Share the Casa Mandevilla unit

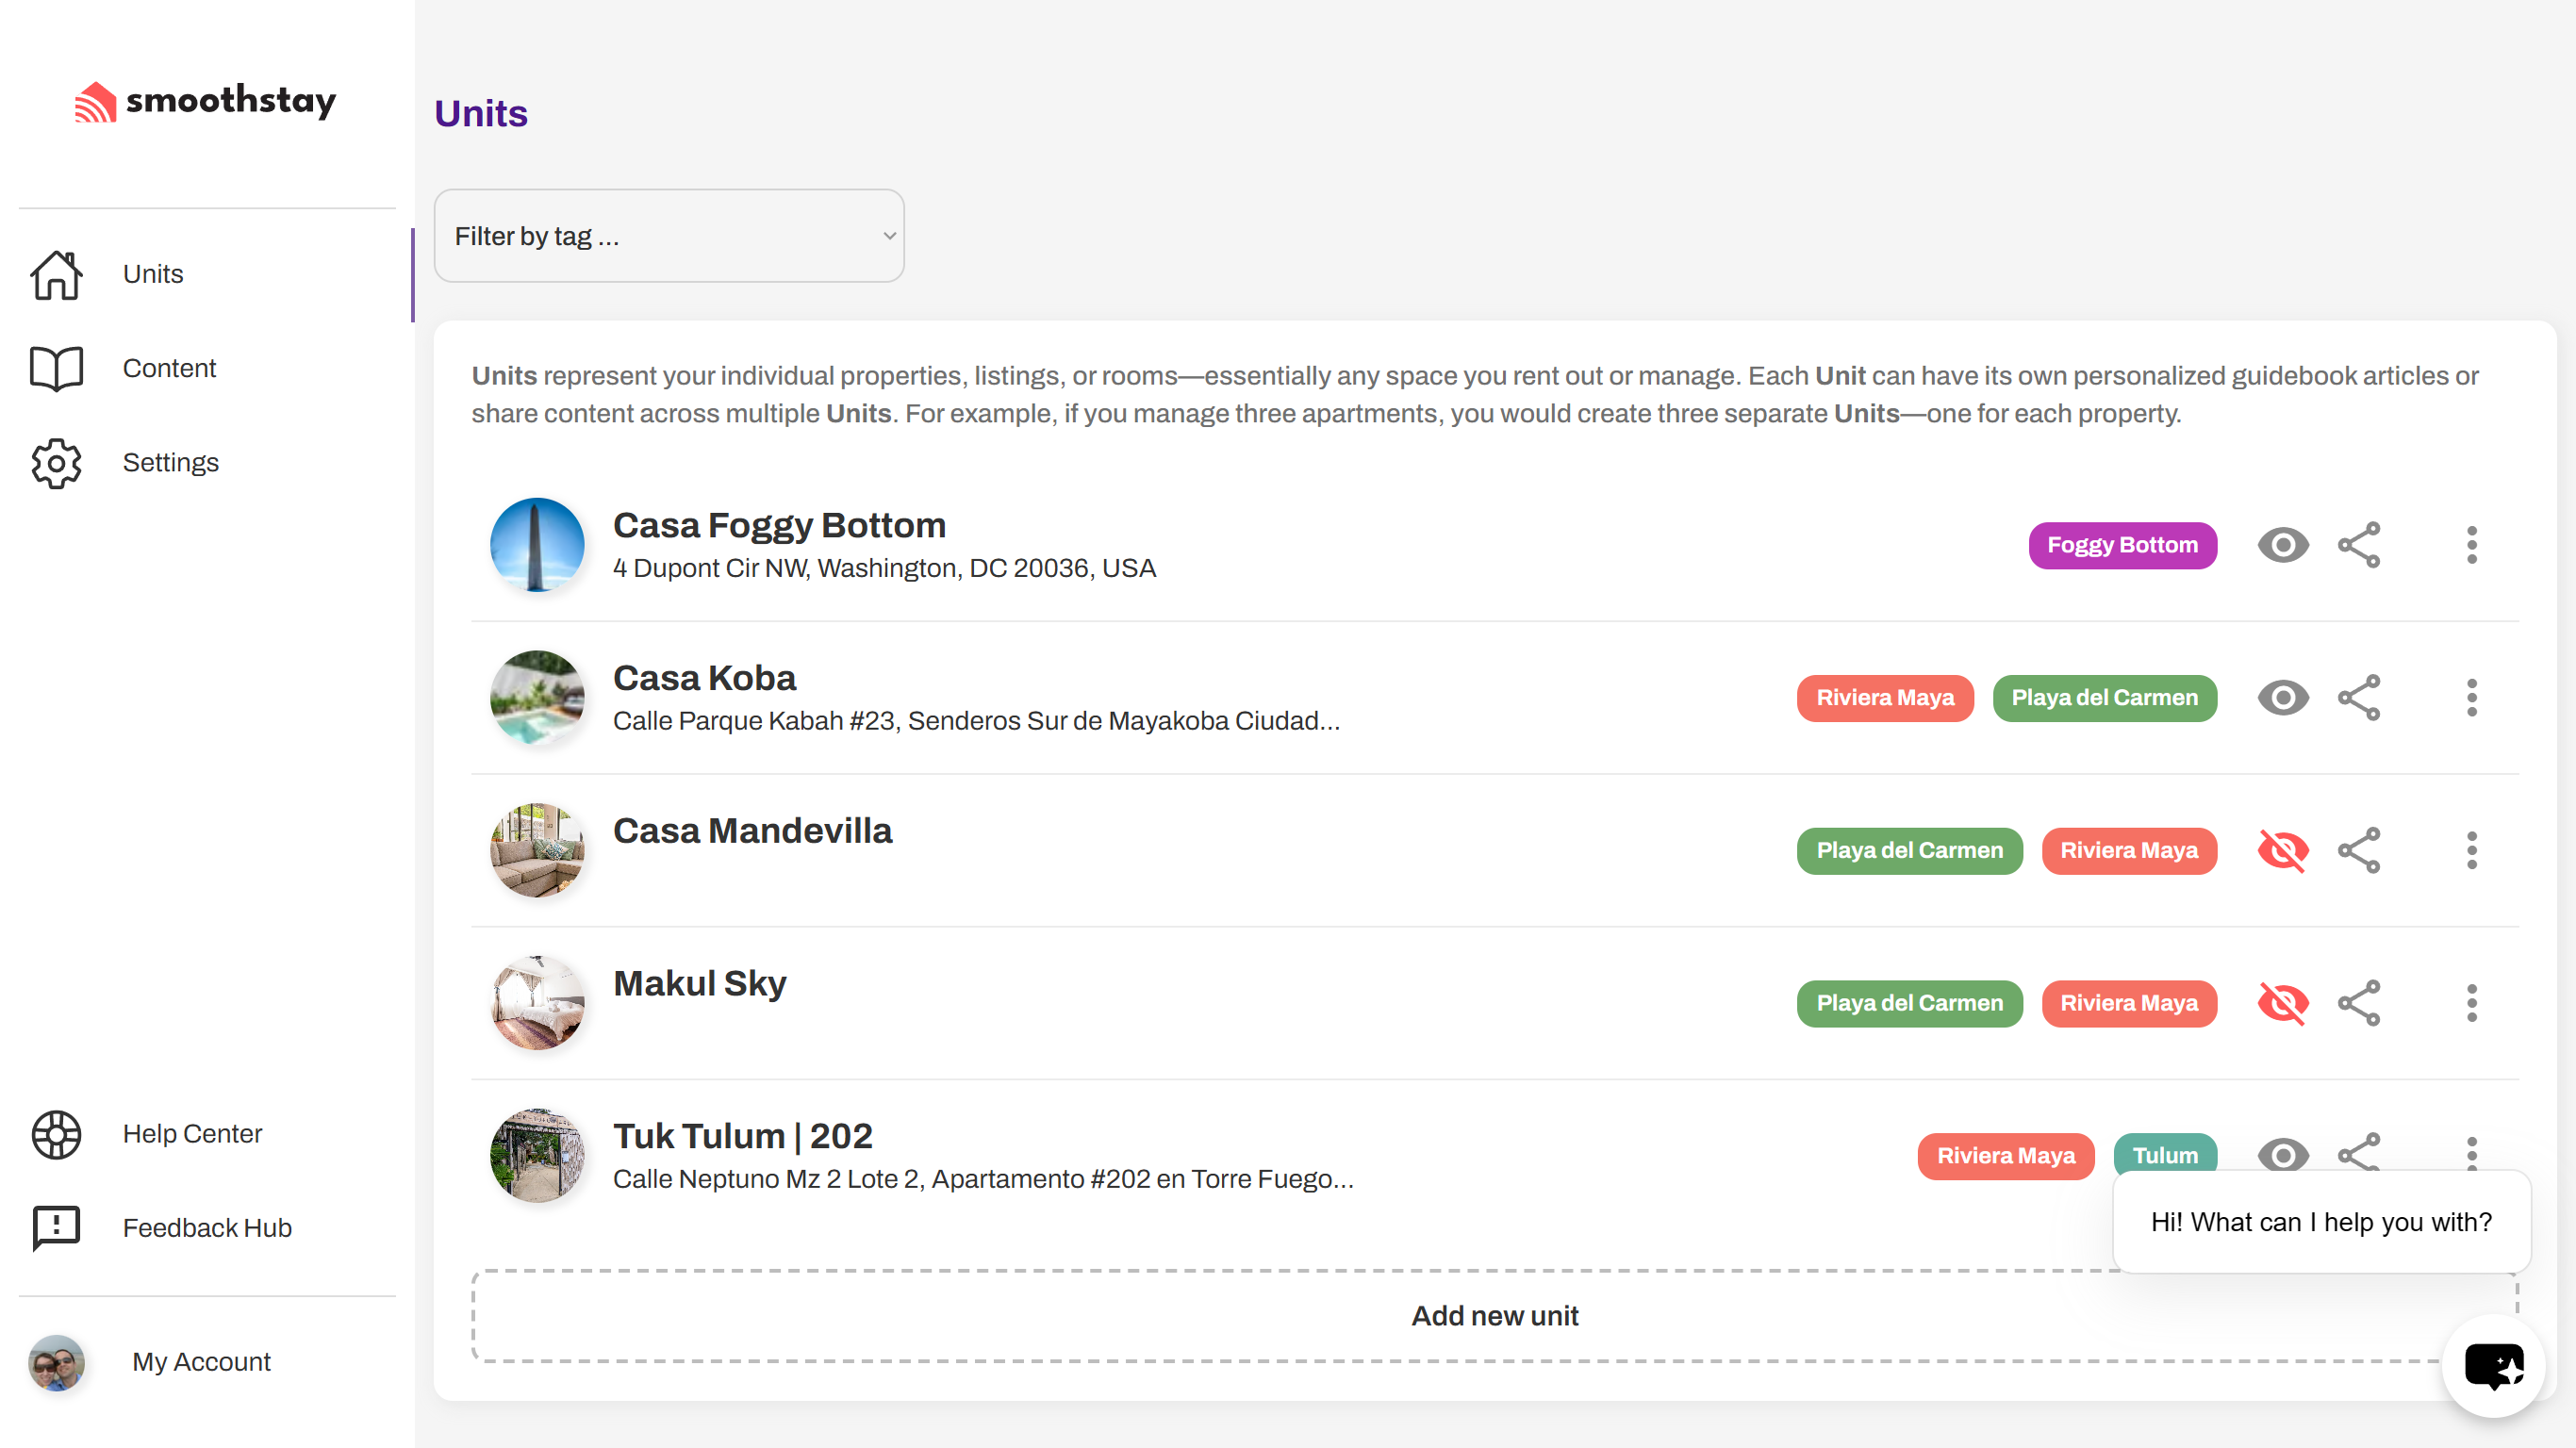(x=2359, y=851)
